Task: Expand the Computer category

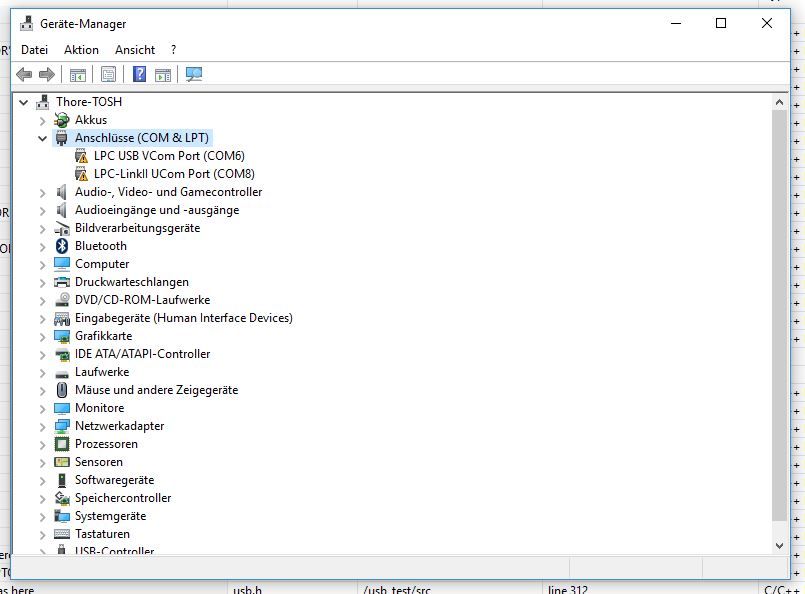Action: (x=43, y=265)
